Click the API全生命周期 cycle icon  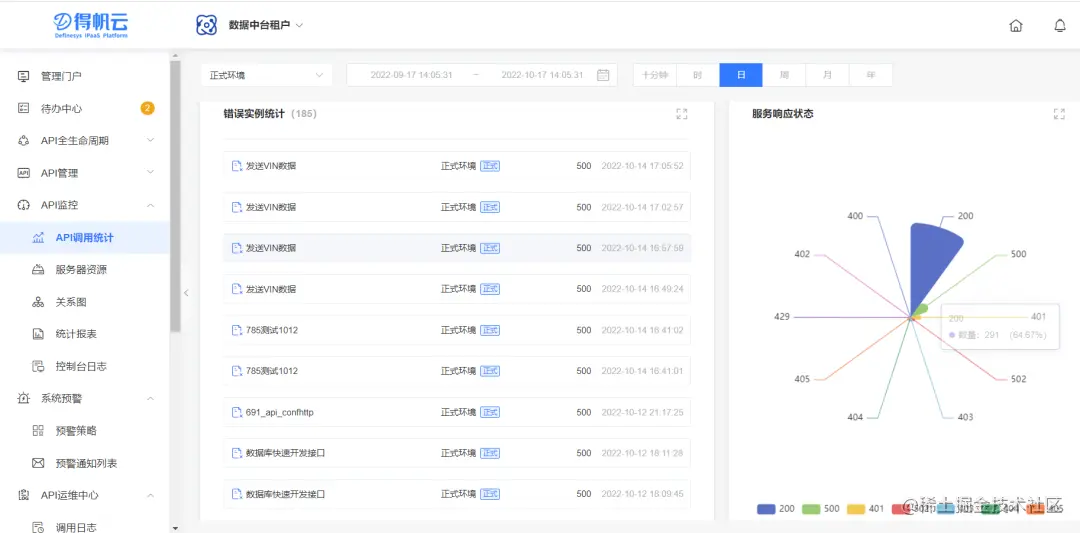click(x=23, y=140)
